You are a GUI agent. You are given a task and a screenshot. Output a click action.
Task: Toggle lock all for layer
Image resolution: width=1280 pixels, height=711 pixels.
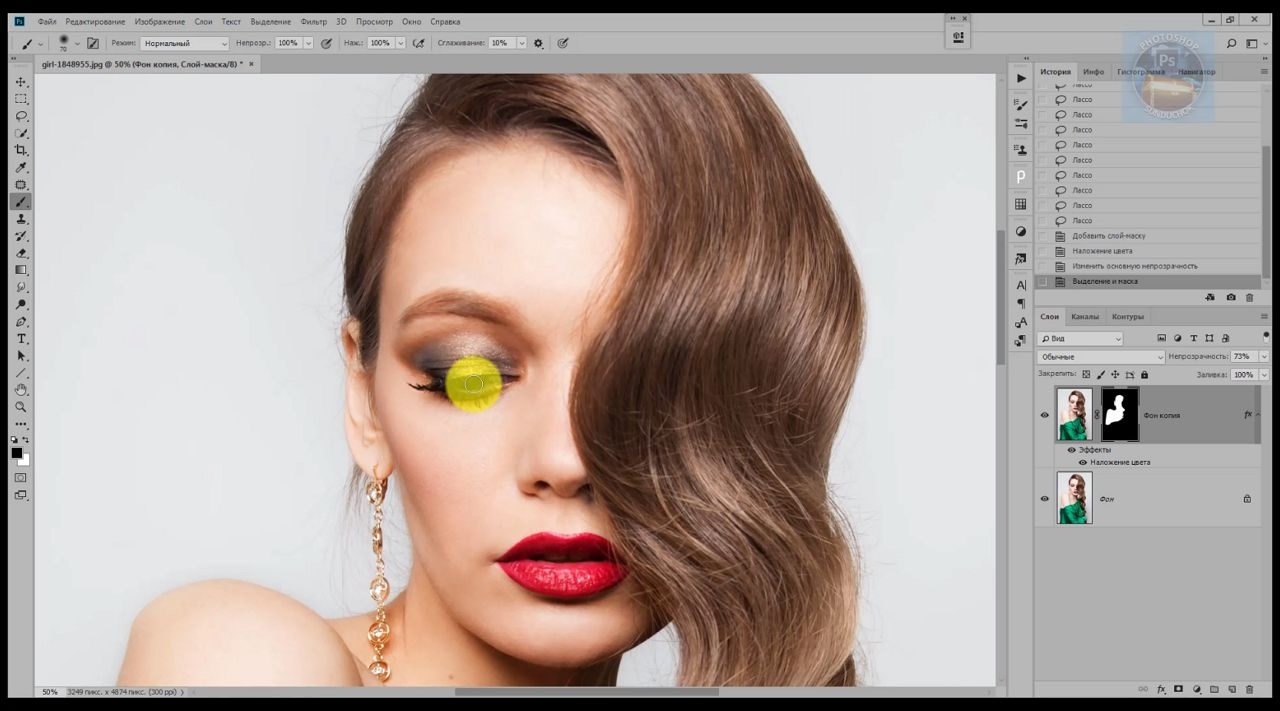coord(1144,374)
